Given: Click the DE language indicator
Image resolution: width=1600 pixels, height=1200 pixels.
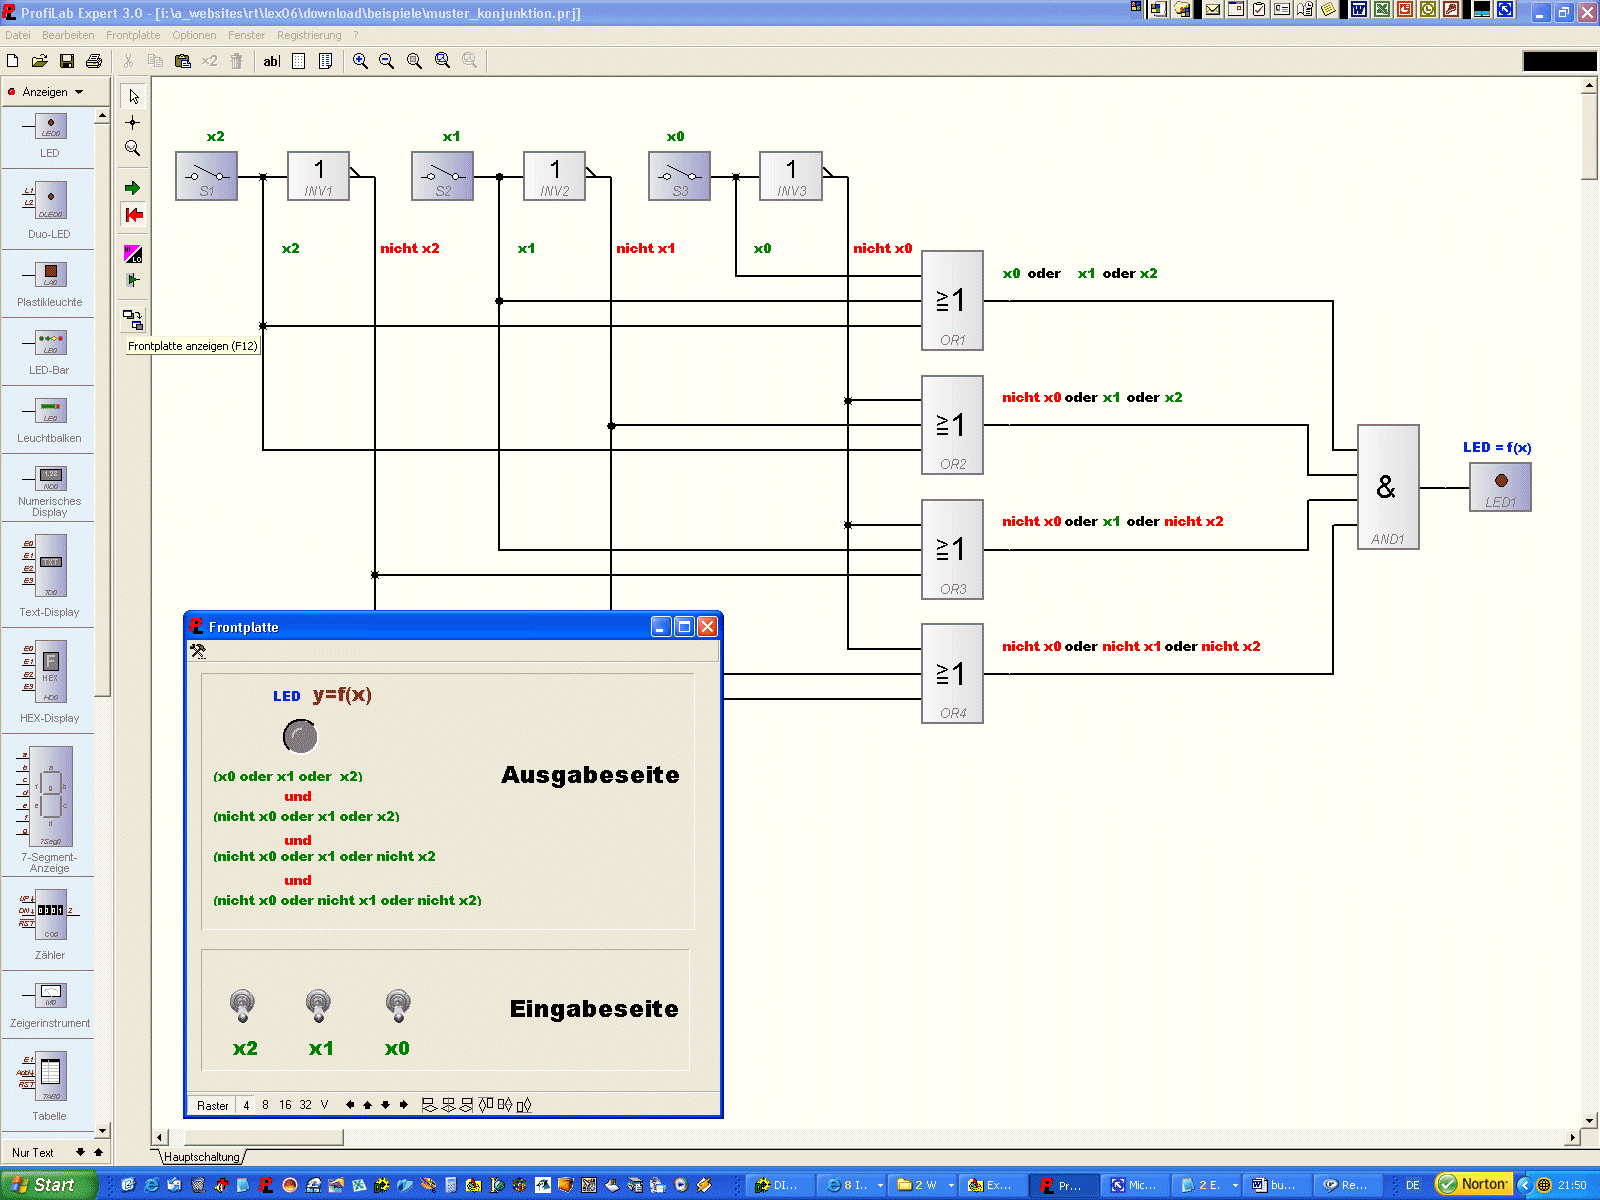Looking at the screenshot, I should tap(1413, 1185).
